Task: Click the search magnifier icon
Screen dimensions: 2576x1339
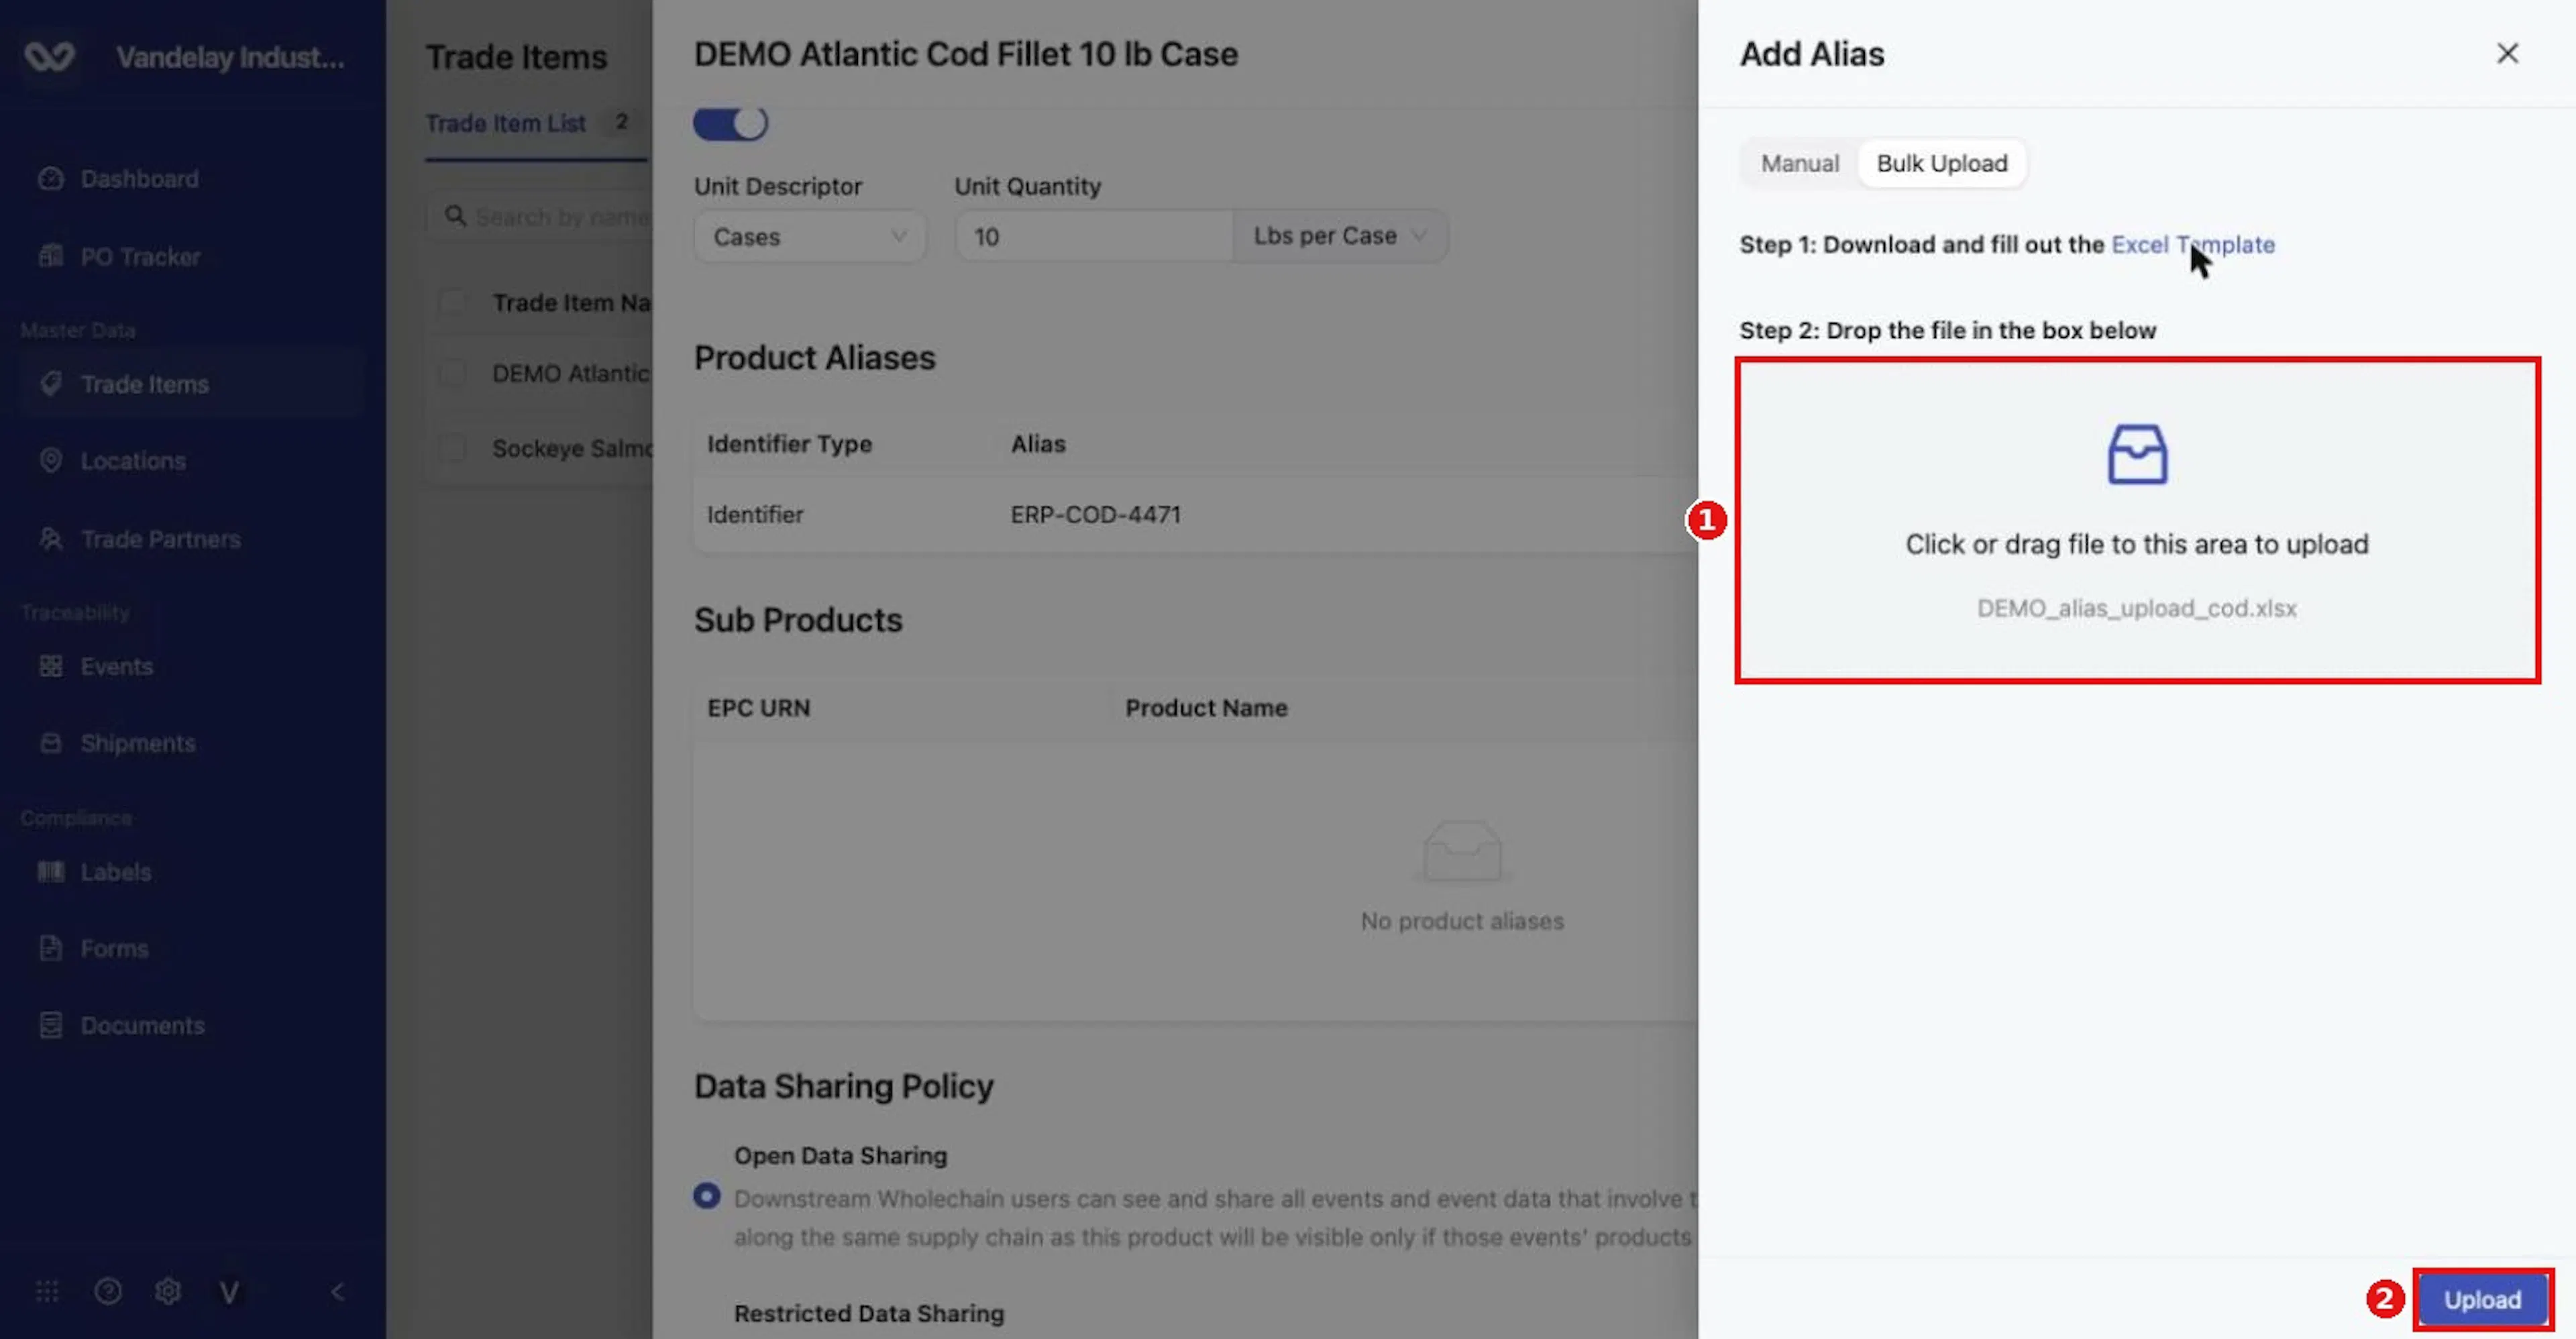Action: [456, 216]
